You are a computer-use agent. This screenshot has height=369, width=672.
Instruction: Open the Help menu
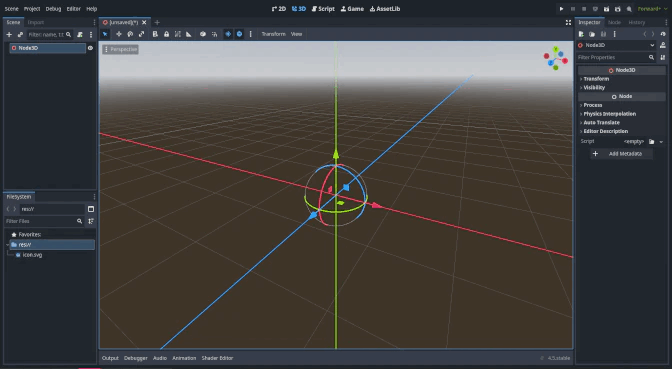(92, 9)
